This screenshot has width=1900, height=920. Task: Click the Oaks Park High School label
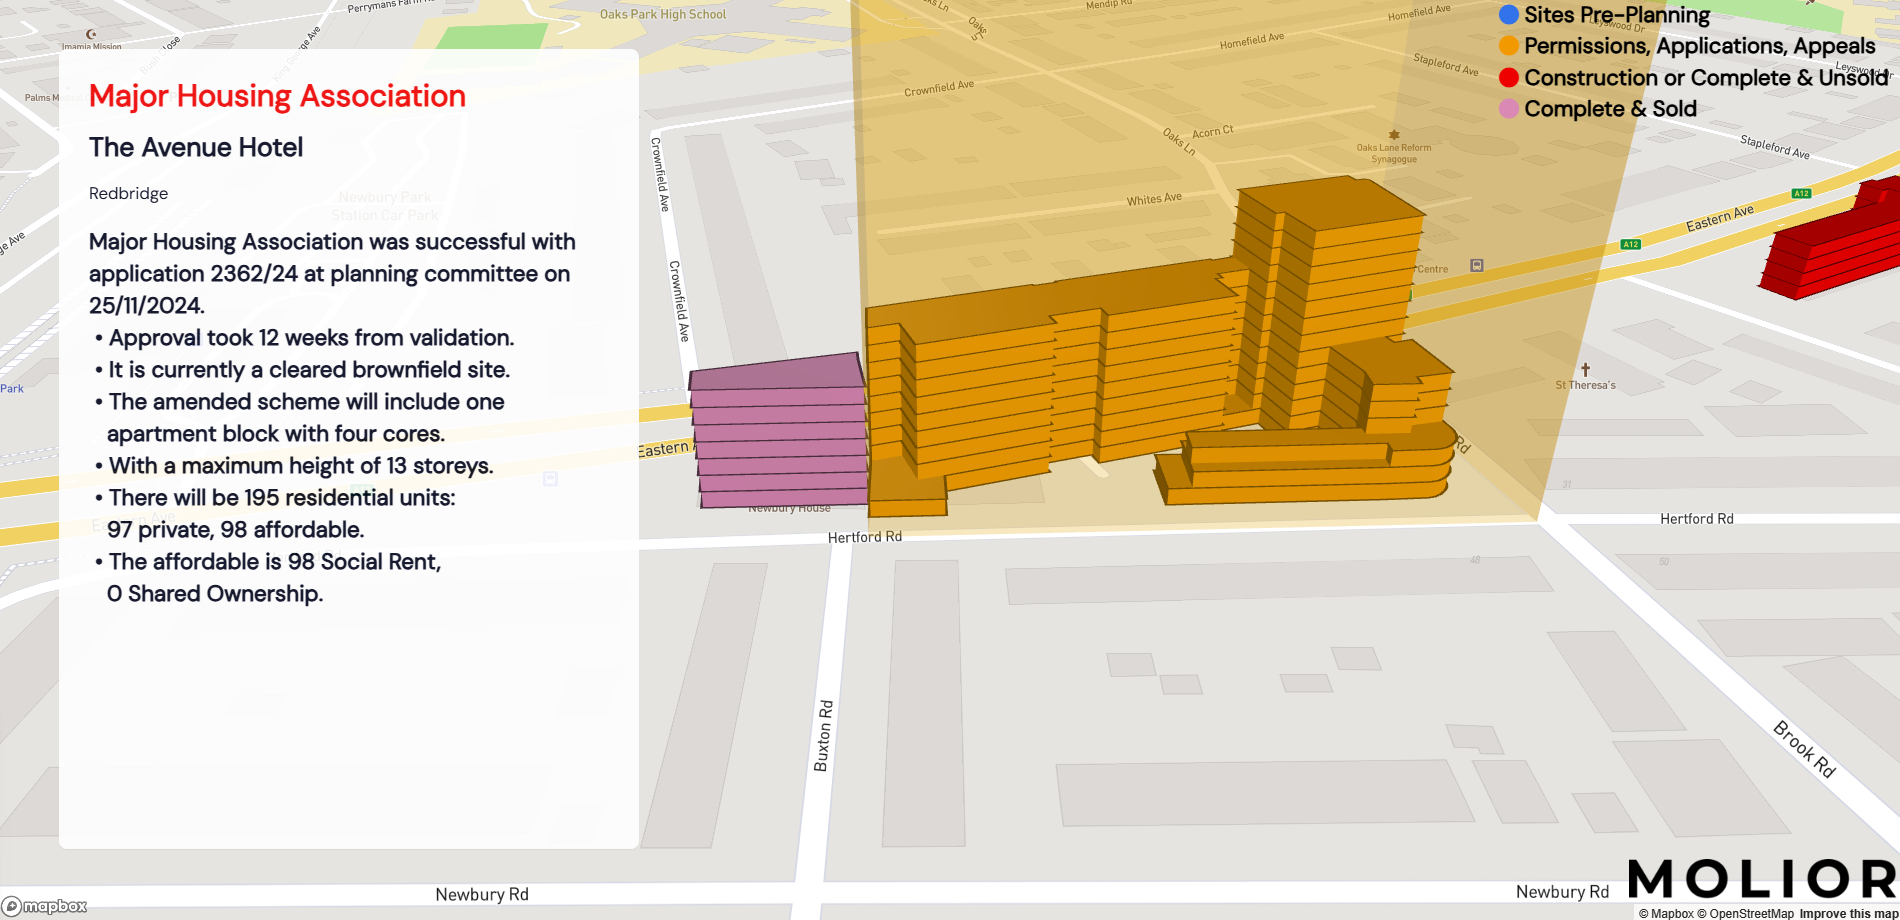click(x=663, y=15)
